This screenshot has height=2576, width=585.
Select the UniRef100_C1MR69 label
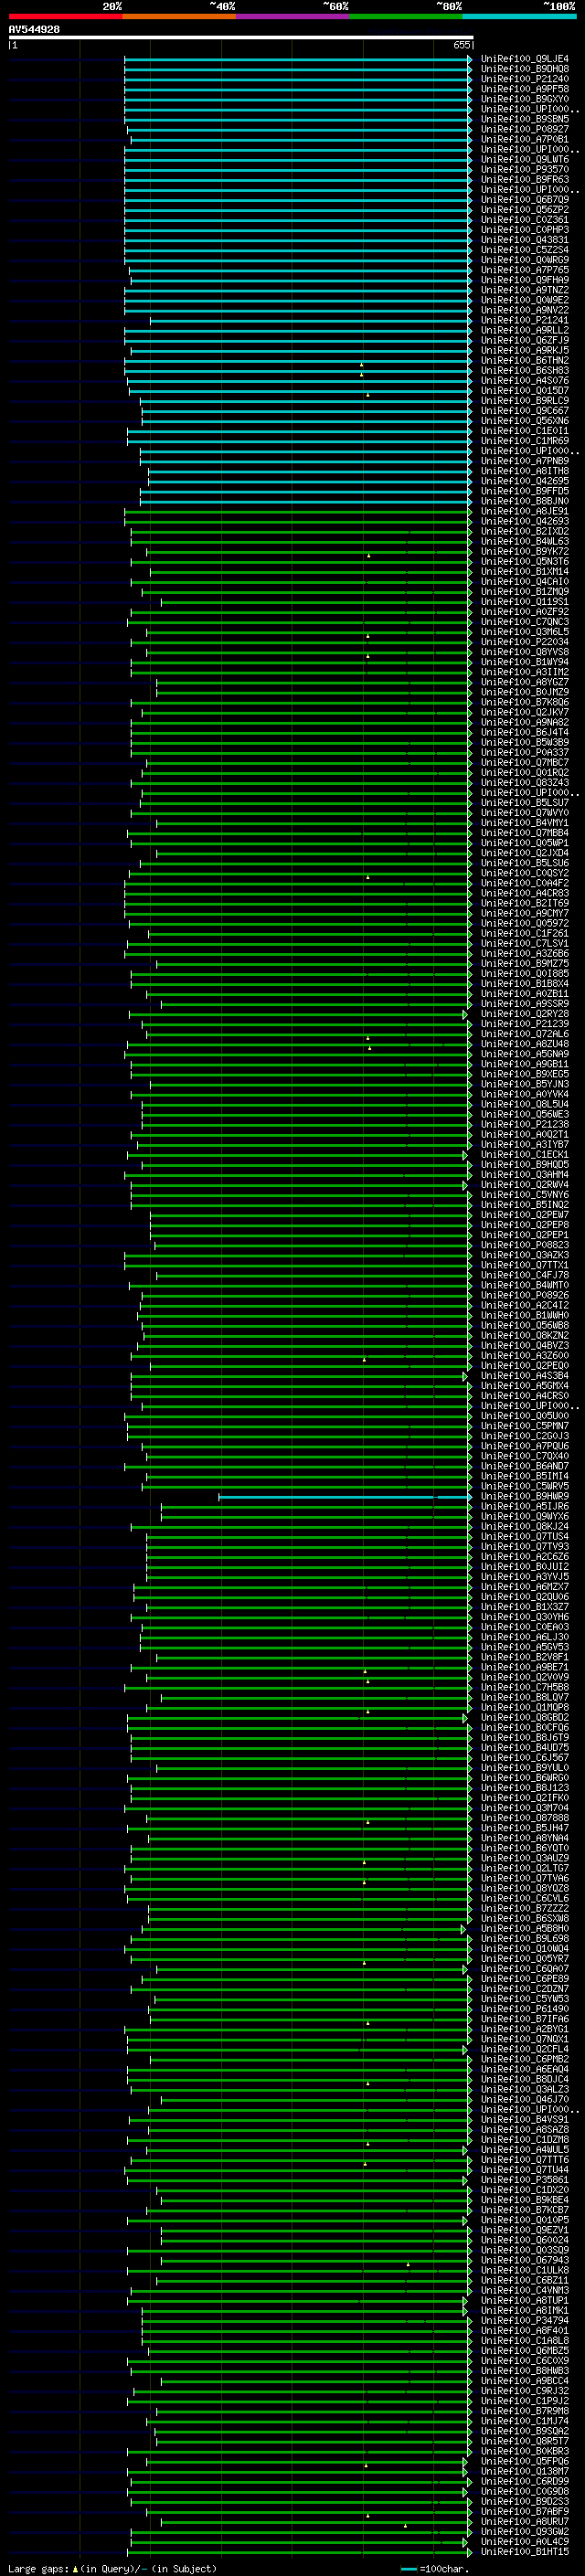tap(525, 441)
